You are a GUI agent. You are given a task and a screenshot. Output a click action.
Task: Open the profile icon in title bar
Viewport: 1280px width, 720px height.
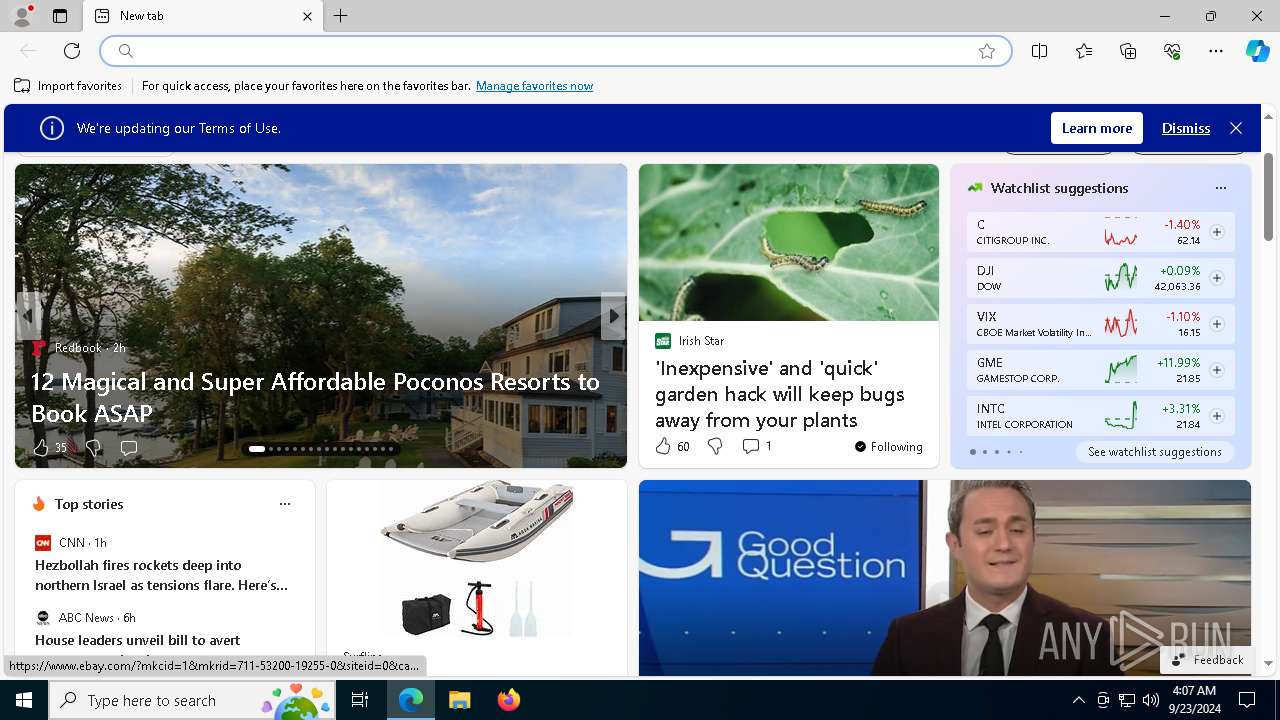[x=21, y=16]
